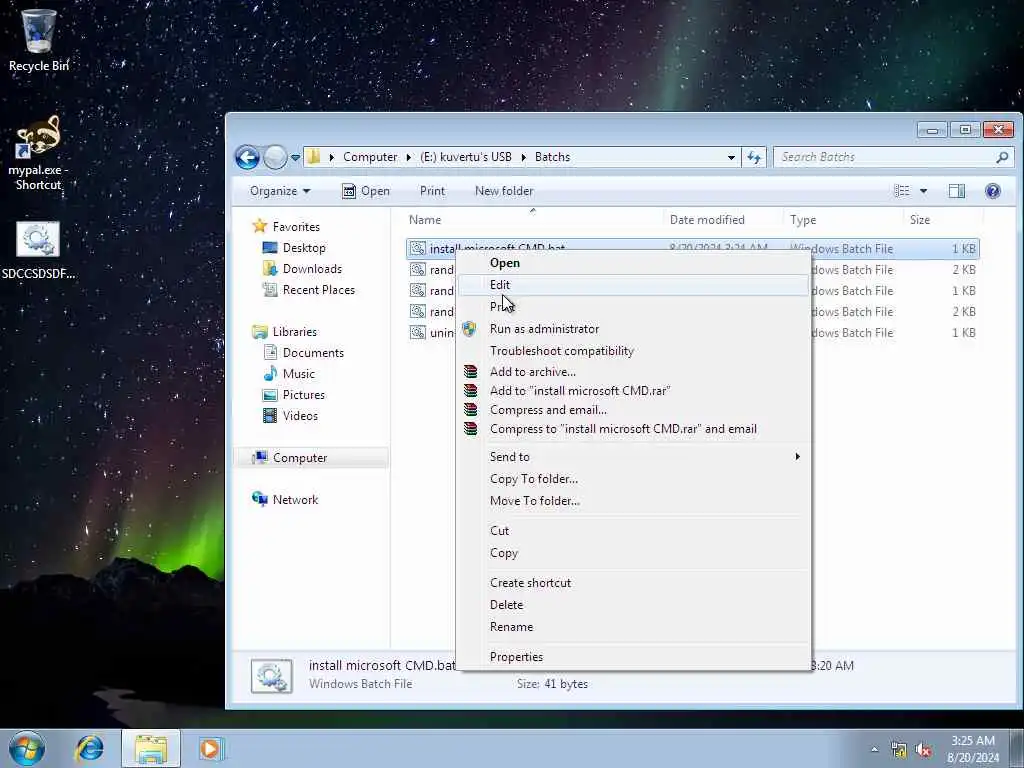Click Windows Explorer taskbar button
The height and width of the screenshot is (768, 1024).
point(151,748)
